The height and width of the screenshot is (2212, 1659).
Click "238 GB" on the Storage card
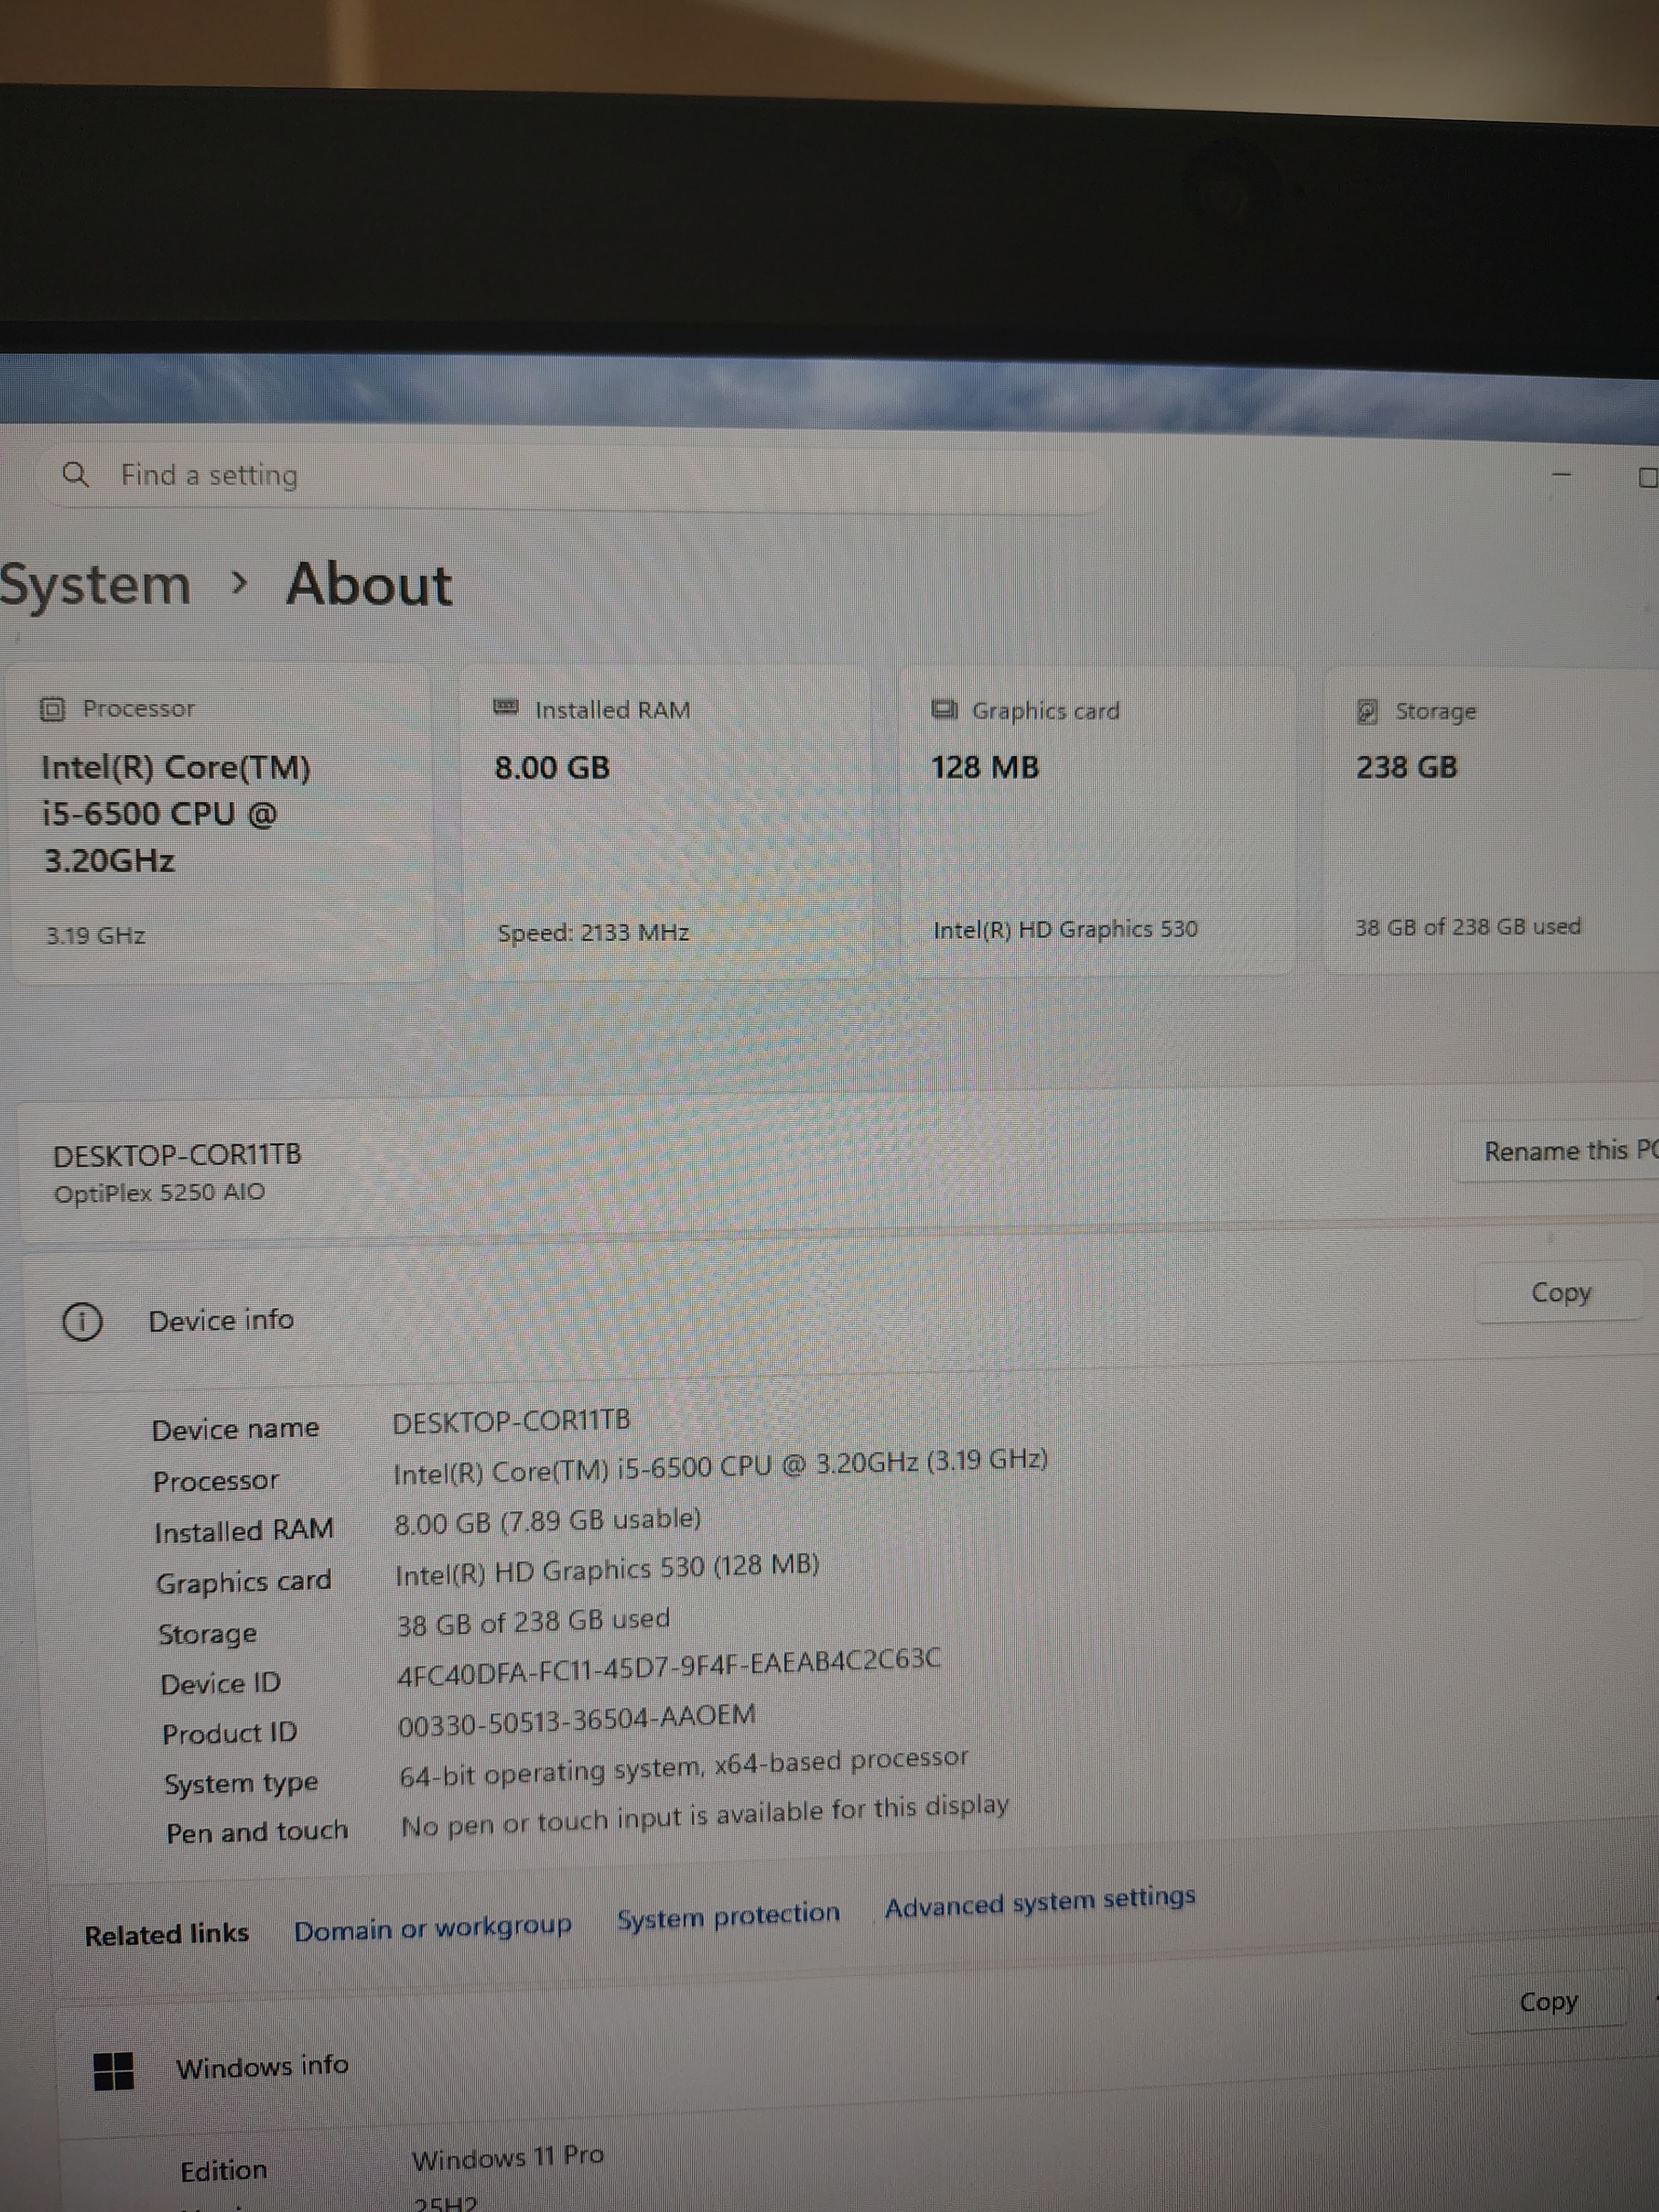point(1406,767)
